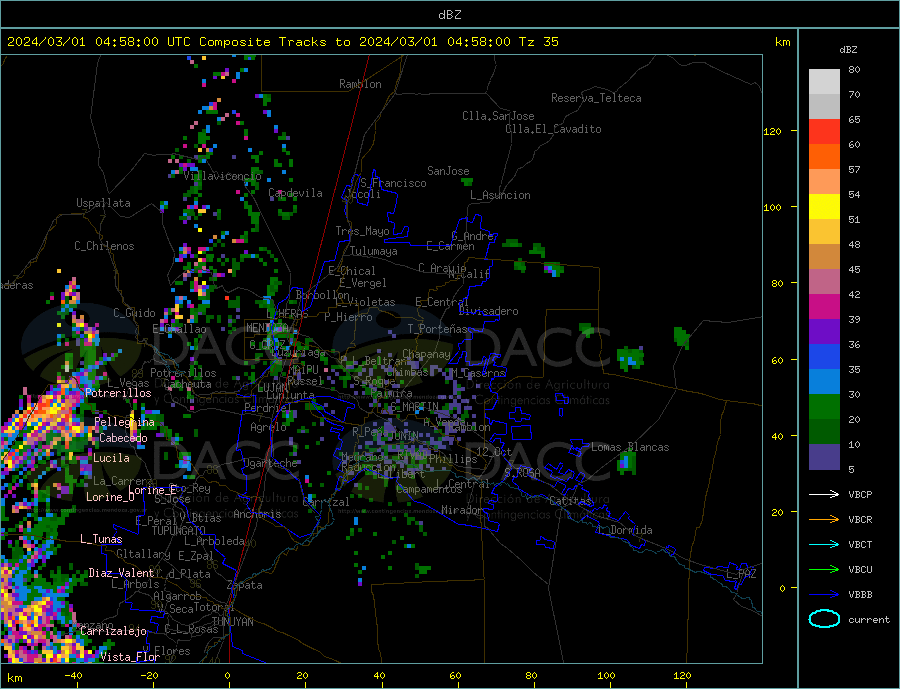Image resolution: width=900 pixels, height=689 pixels.
Task: Click the VBCT legend label
Action: click(x=860, y=544)
